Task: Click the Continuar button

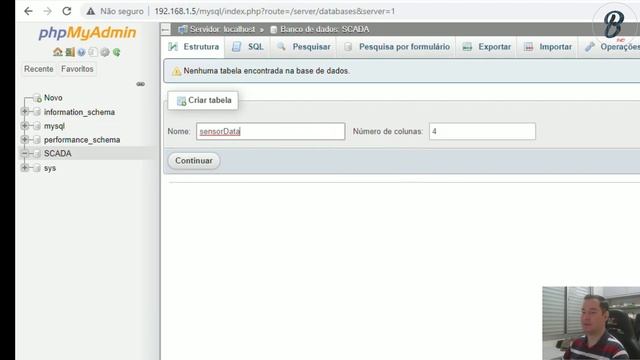Action: coord(194,161)
